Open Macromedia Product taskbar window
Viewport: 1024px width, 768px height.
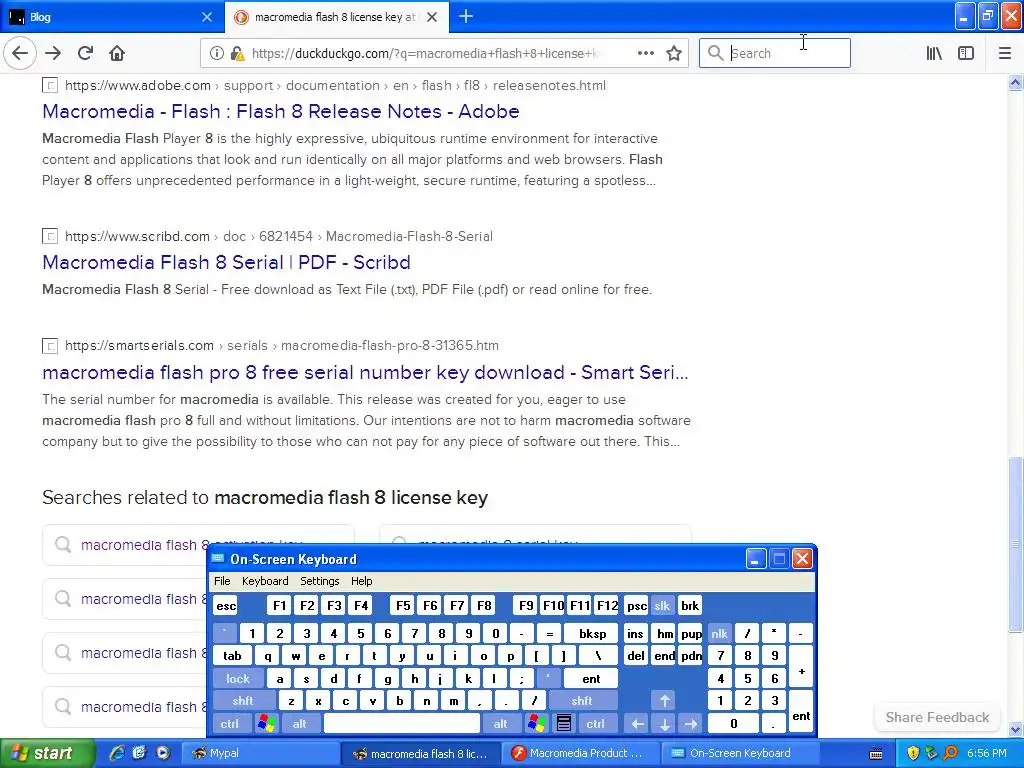583,753
